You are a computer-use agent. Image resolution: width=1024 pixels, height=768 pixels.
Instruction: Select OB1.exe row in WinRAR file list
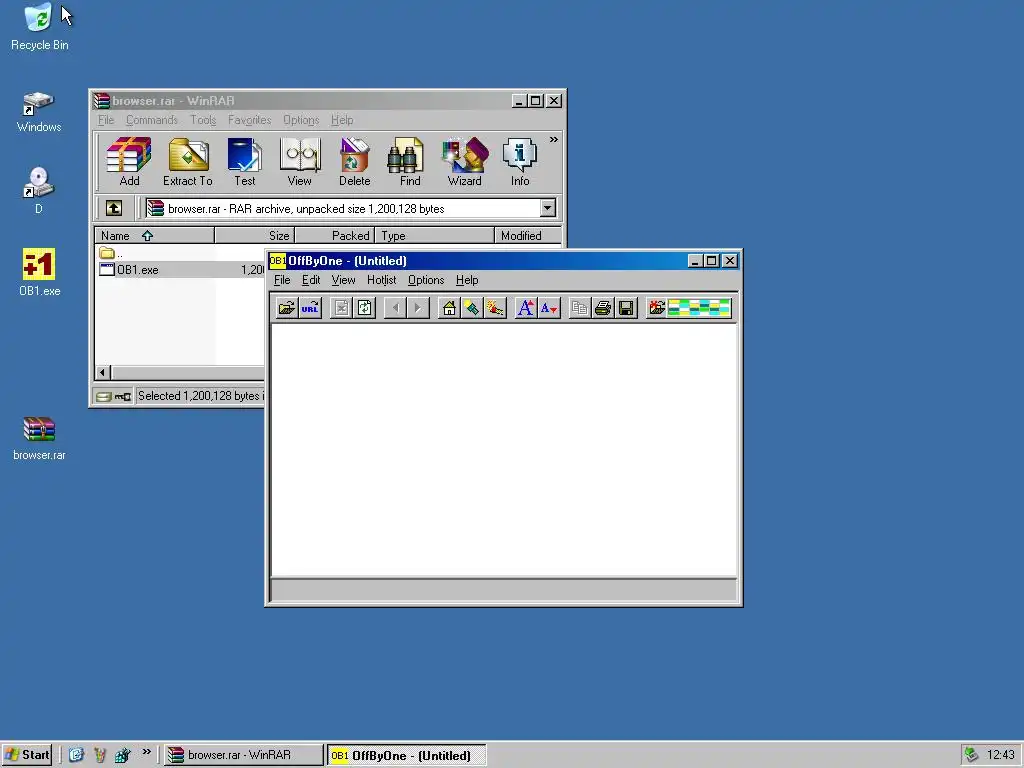click(181, 270)
